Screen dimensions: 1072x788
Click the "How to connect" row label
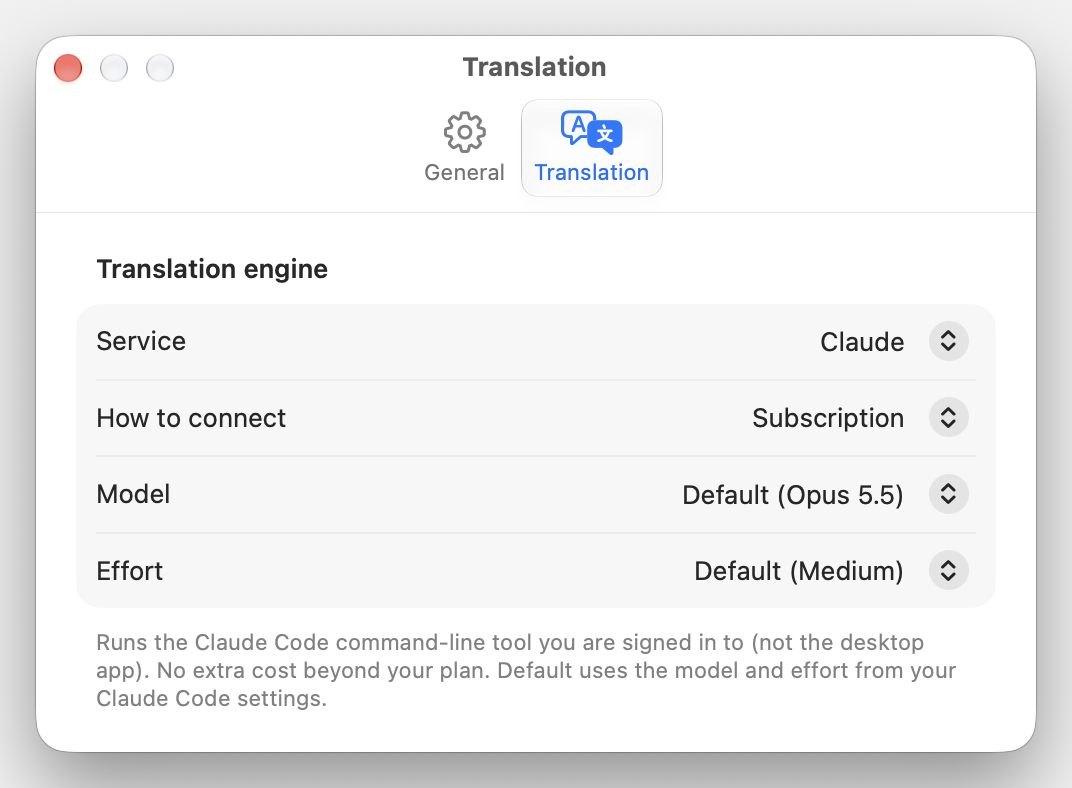pos(191,418)
